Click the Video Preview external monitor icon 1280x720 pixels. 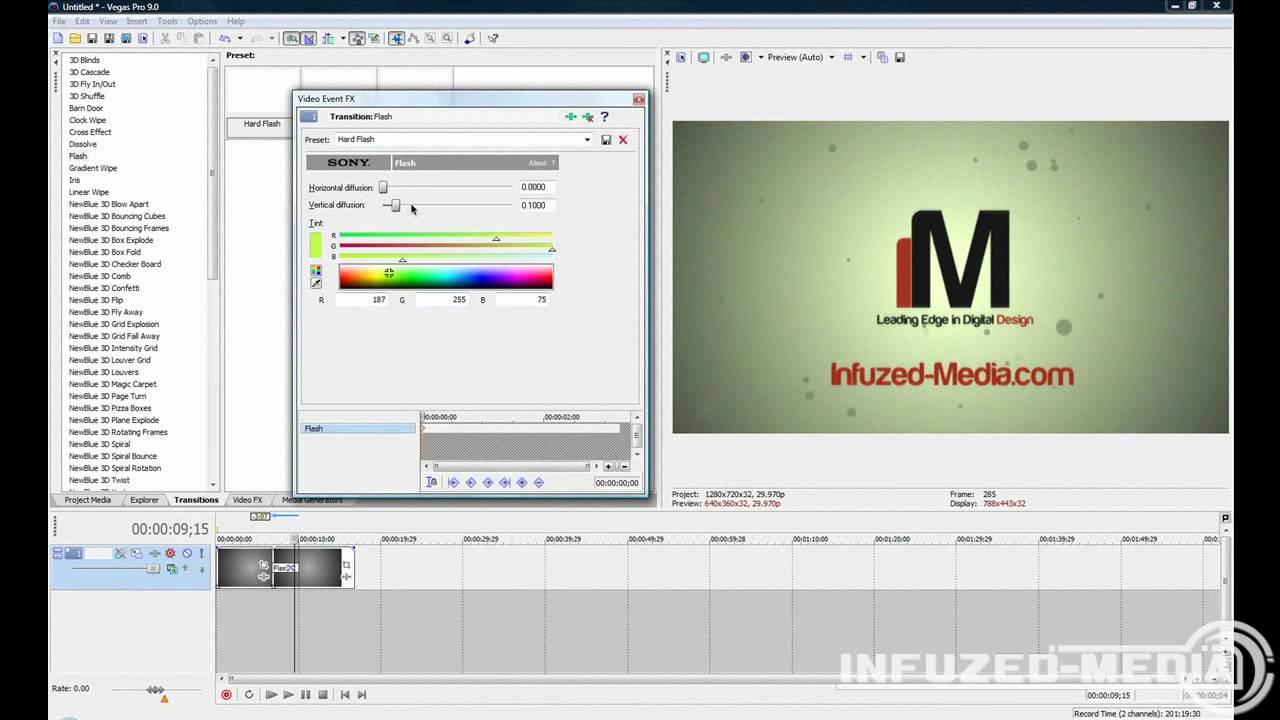tap(703, 57)
